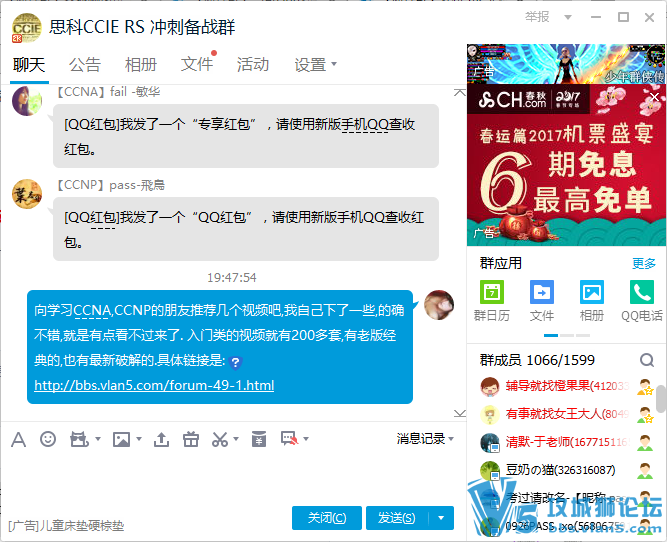Viewport: 667px width, 542px height.
Task: Open the 设置 dropdown tab
Action: click(315, 65)
